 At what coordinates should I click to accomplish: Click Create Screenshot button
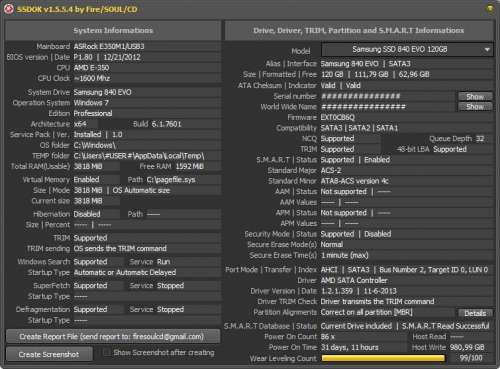(49, 354)
